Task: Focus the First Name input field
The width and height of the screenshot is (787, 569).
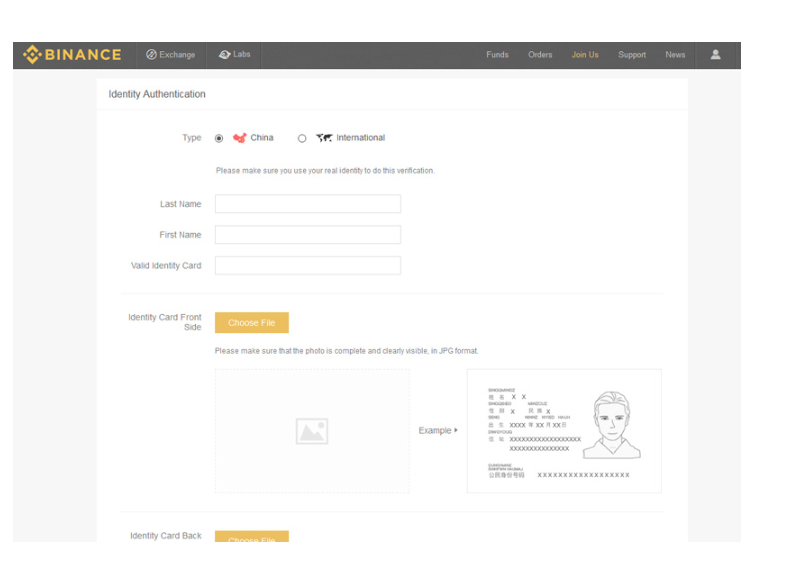Action: tap(307, 235)
